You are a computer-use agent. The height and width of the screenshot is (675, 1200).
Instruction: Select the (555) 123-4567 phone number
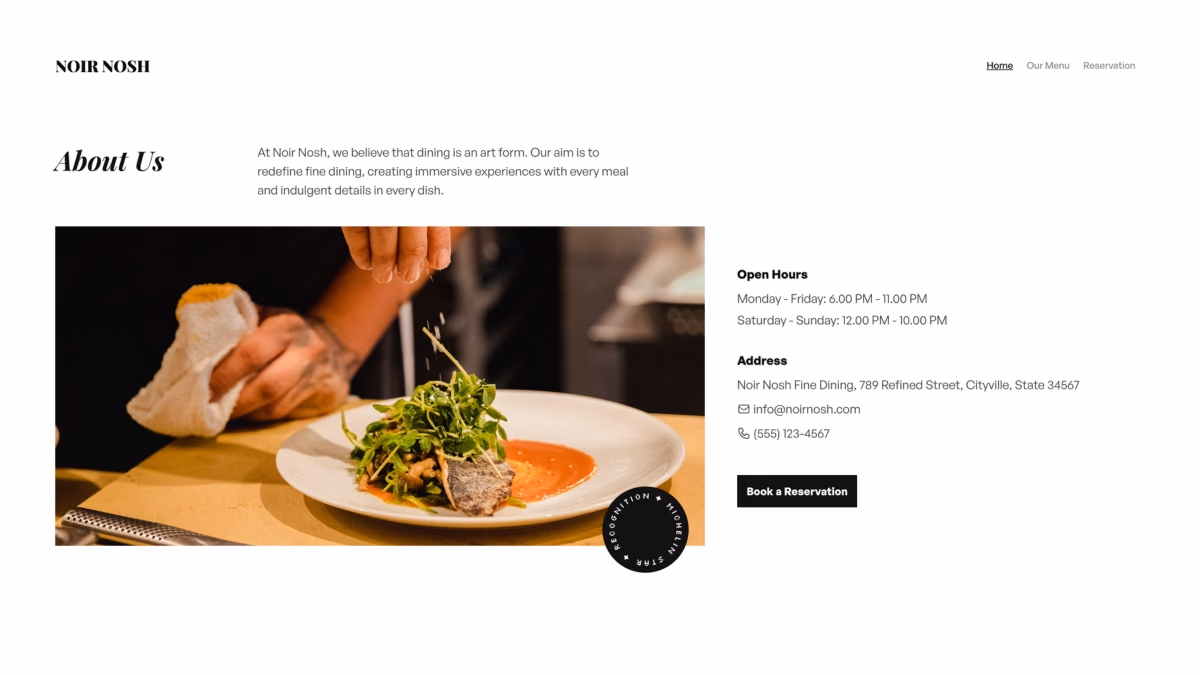coord(791,434)
